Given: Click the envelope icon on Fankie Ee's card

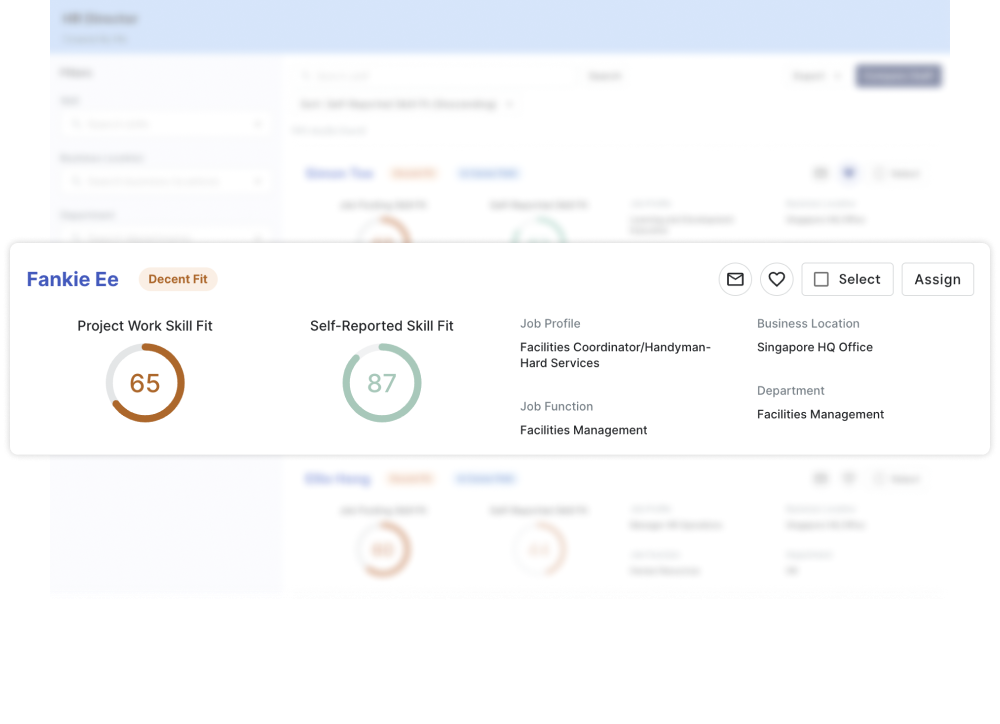Looking at the screenshot, I should point(735,279).
